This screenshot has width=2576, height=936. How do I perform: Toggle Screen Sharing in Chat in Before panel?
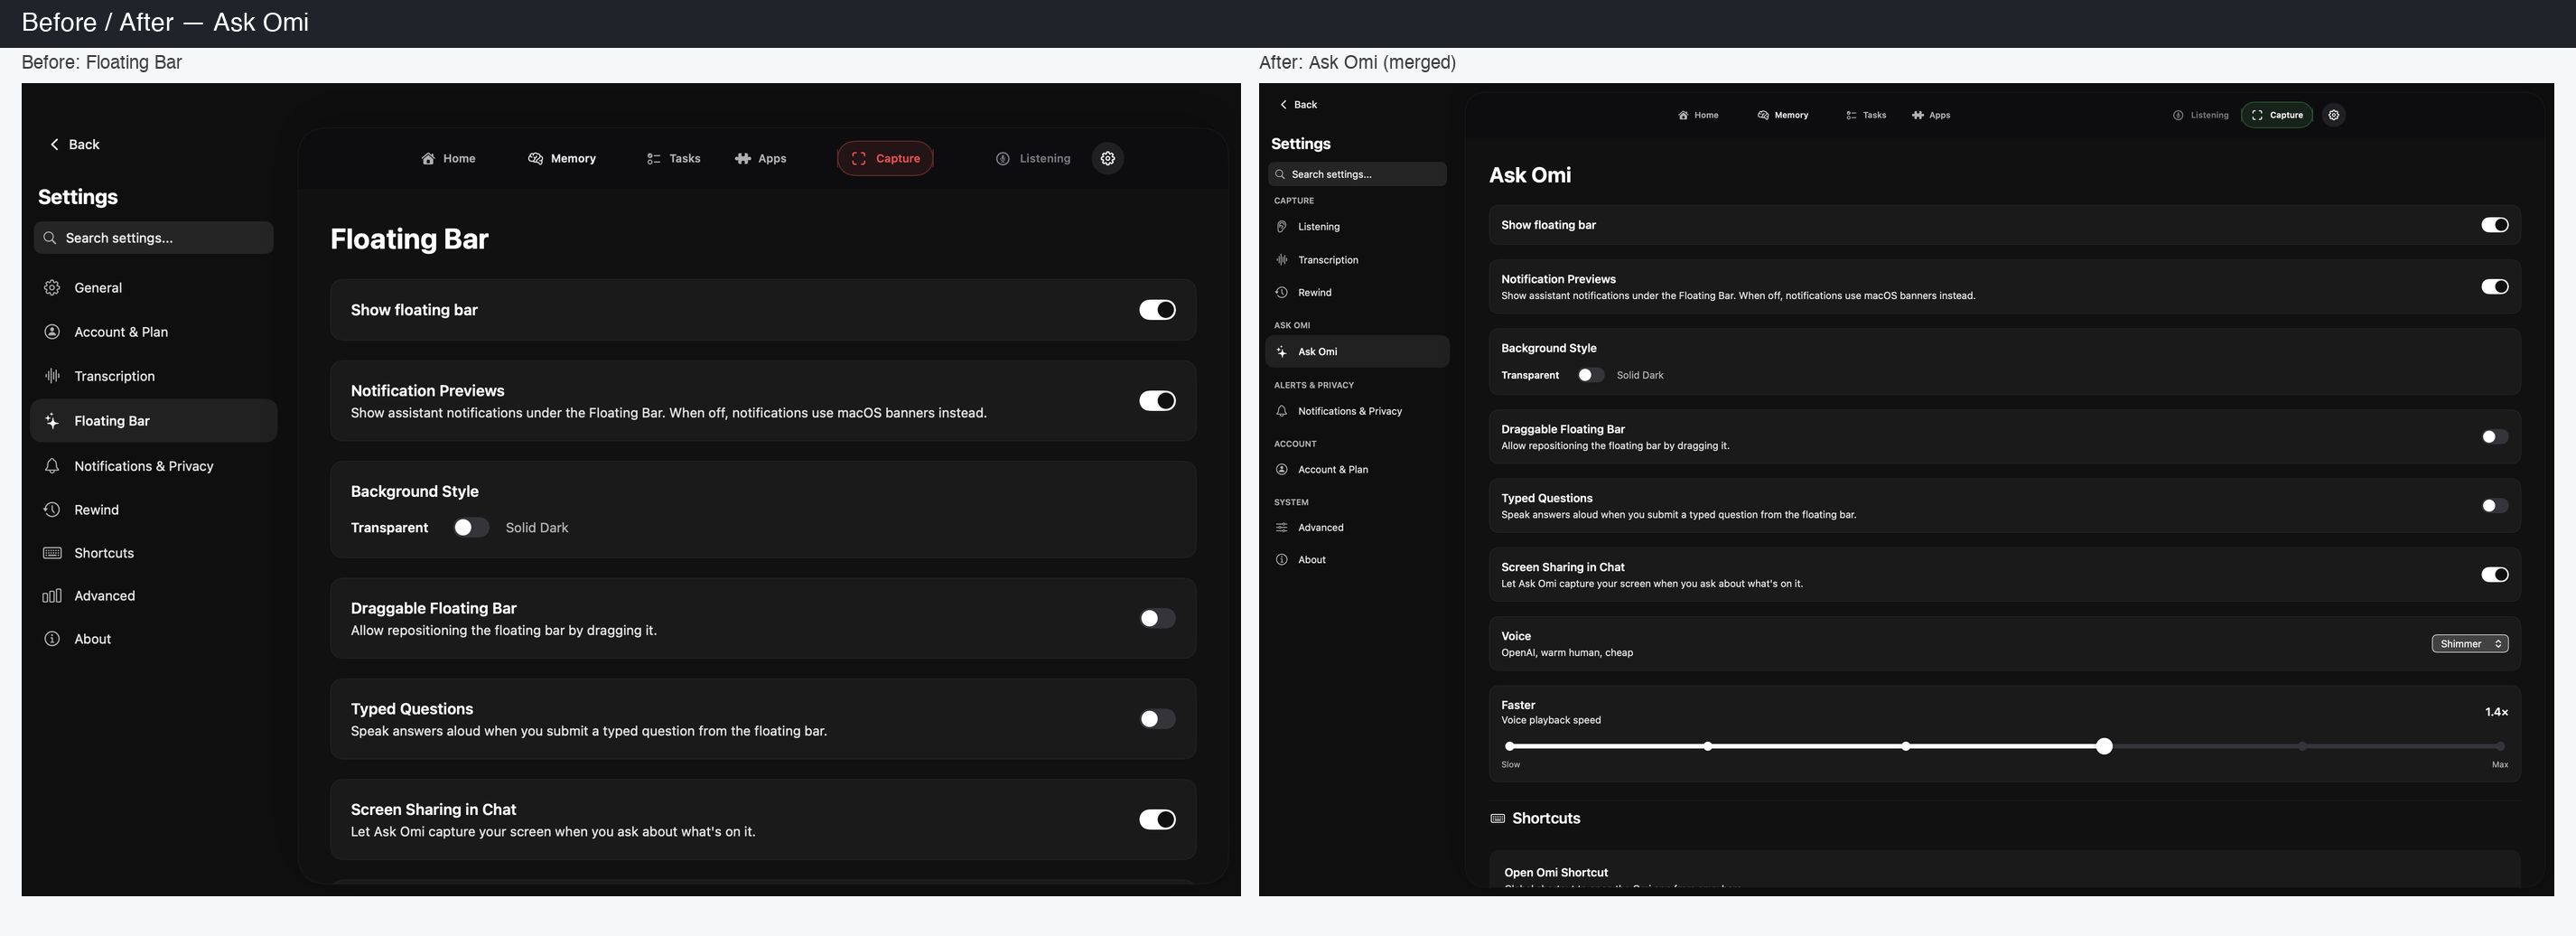click(1157, 820)
